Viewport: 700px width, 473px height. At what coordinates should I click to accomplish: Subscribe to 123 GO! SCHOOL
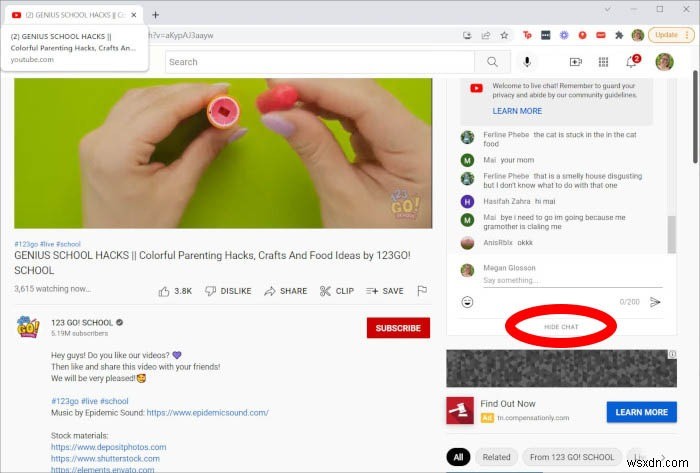398,328
